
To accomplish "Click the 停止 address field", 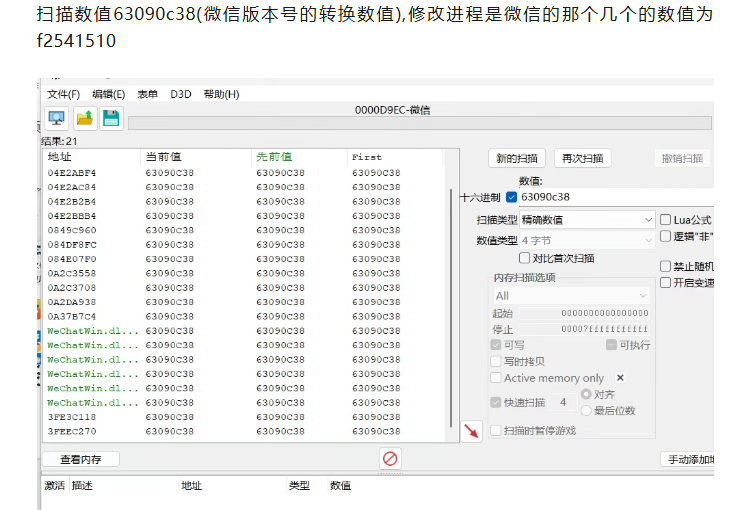I will (584, 329).
